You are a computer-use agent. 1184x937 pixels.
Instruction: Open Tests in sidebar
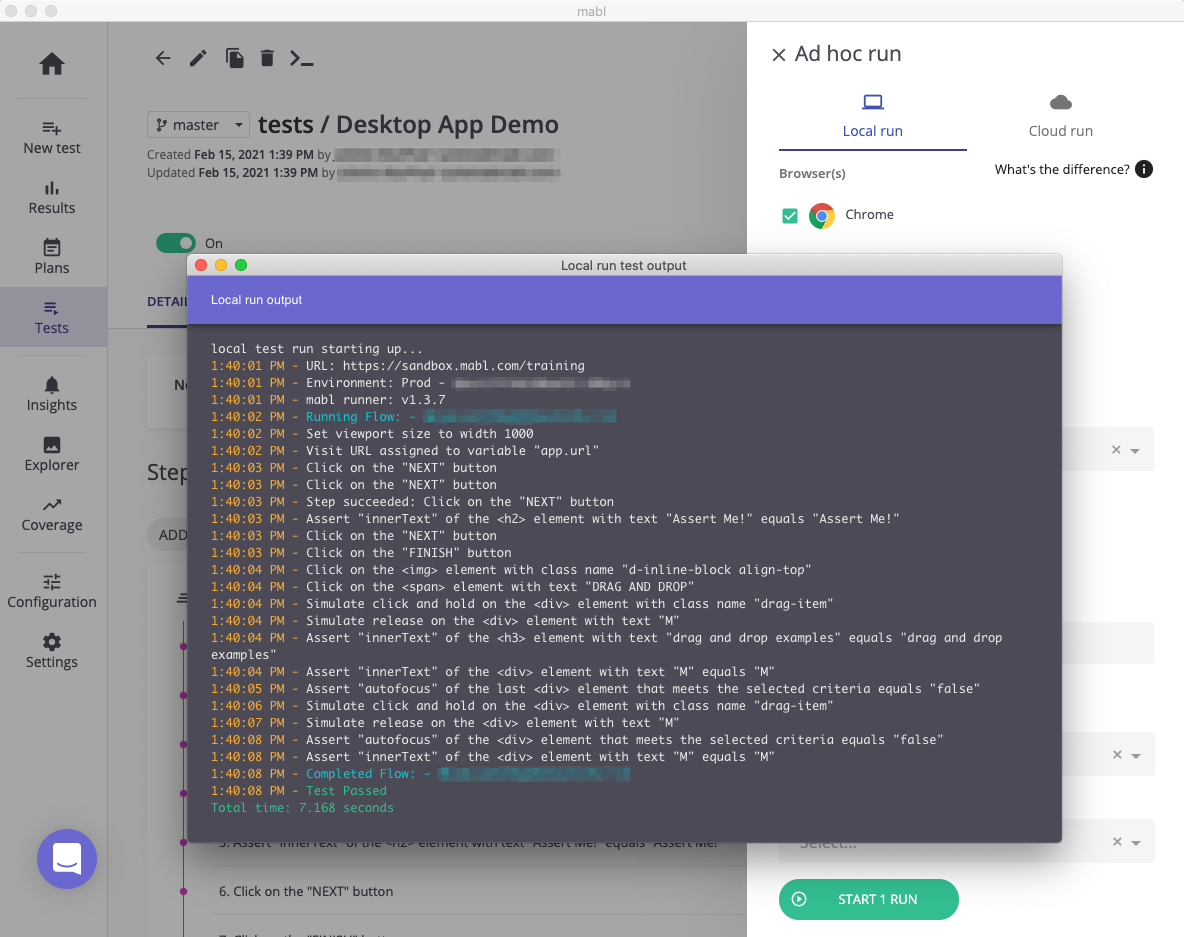tap(51, 318)
